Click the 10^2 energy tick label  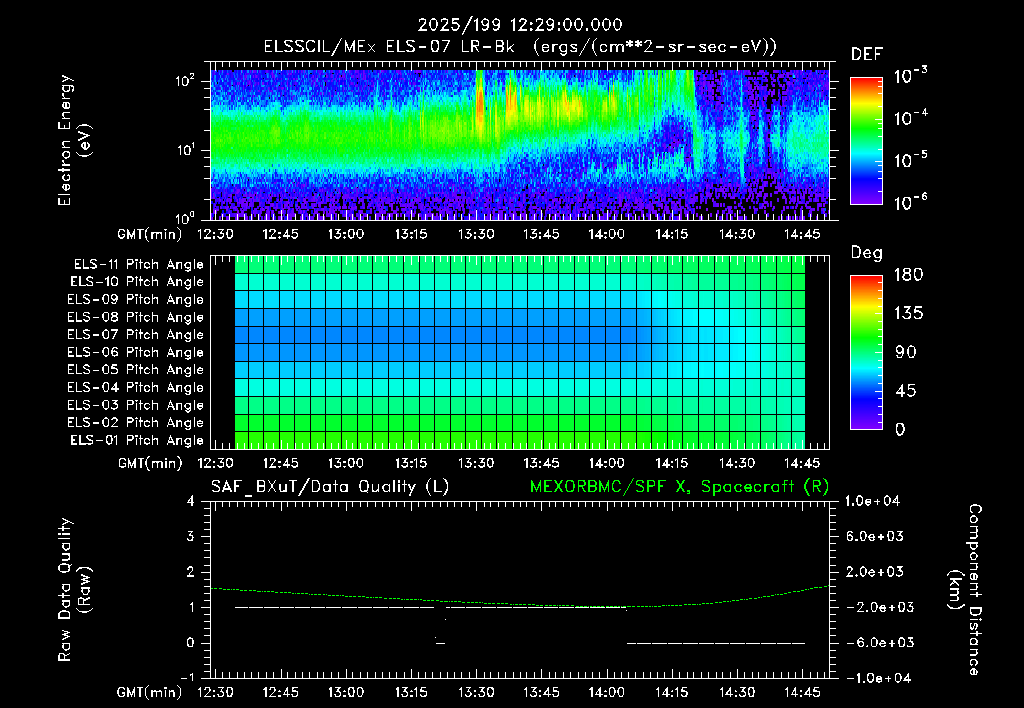tap(185, 81)
